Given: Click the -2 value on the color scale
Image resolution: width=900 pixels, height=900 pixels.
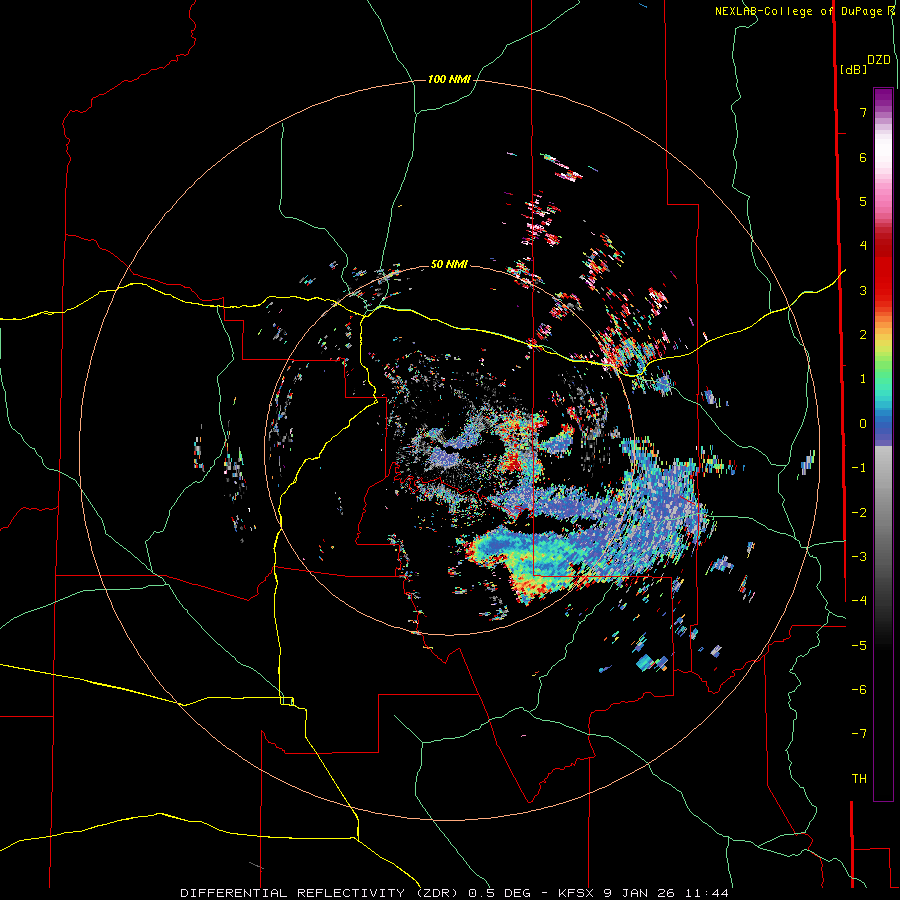Looking at the screenshot, I should click(859, 512).
